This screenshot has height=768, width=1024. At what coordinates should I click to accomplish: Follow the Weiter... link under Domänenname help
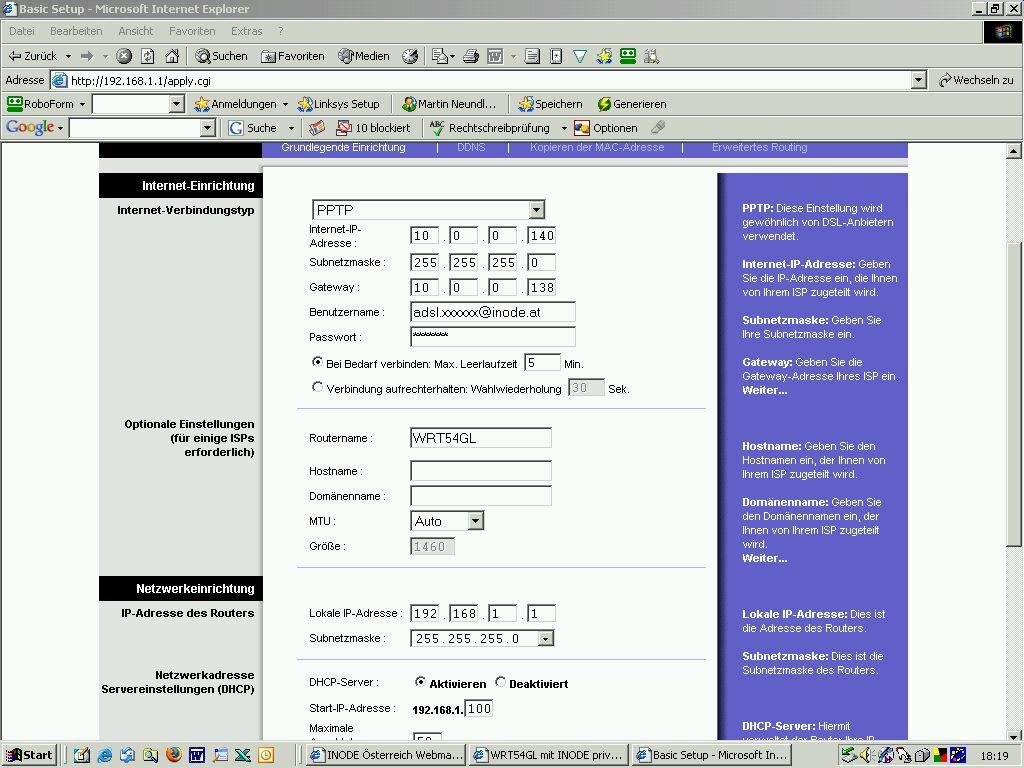765,558
